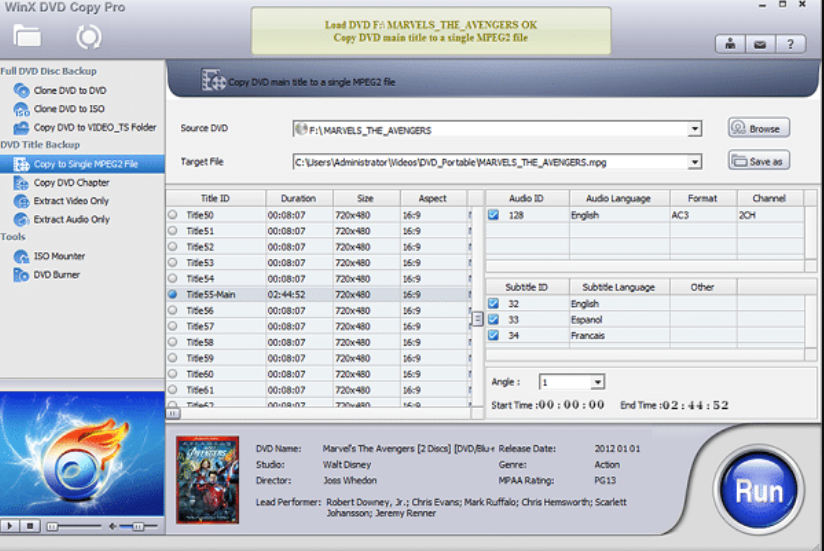The height and width of the screenshot is (551, 824).
Task: Click the Aspect column header
Action: pos(433,199)
